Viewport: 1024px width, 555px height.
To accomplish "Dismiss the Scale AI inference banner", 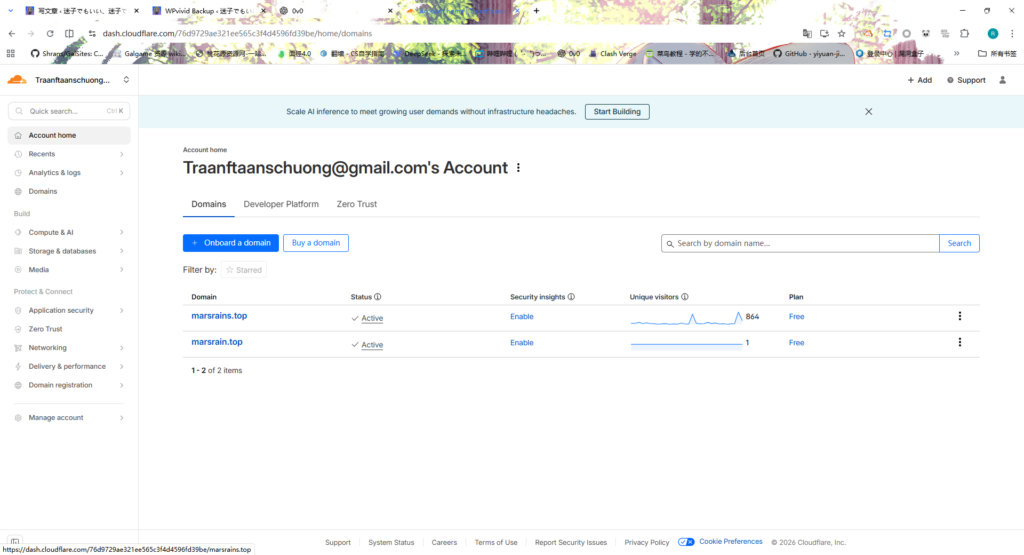I will [x=868, y=112].
